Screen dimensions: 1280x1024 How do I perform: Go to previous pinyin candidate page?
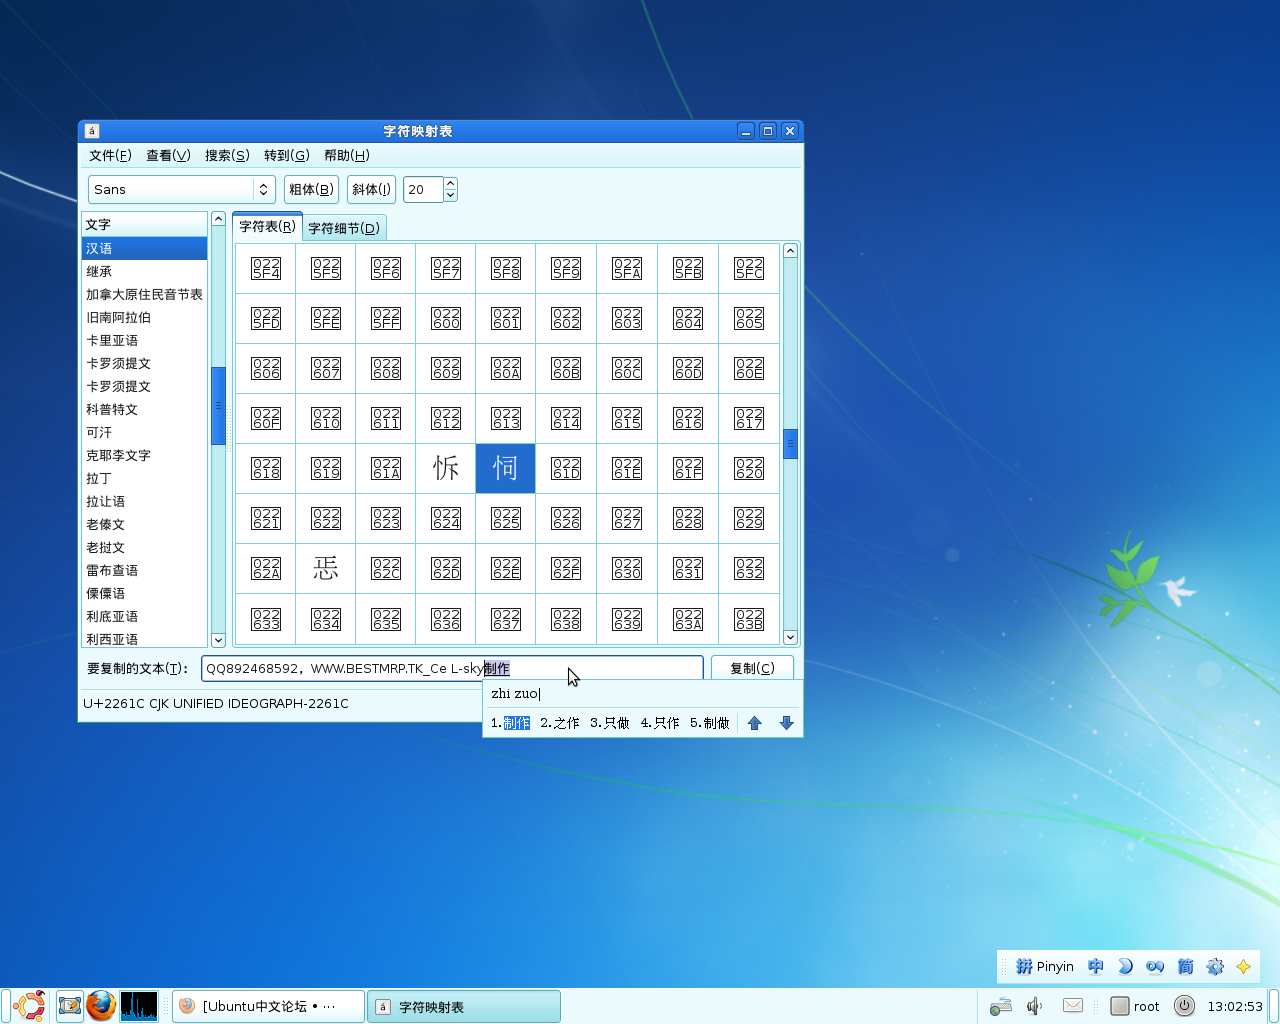tap(755, 723)
